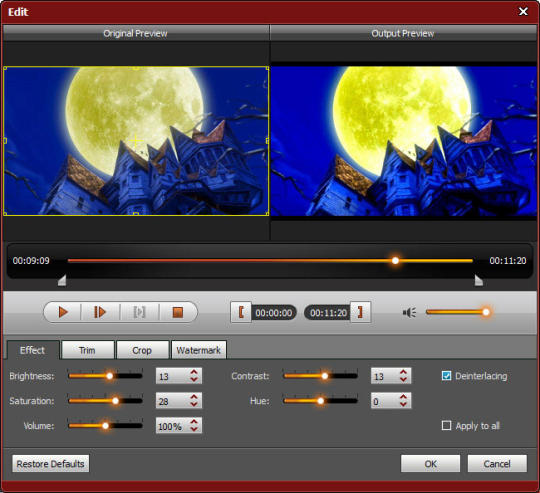
Task: Click the Volume effect slider handle
Action: pyautogui.click(x=105, y=426)
